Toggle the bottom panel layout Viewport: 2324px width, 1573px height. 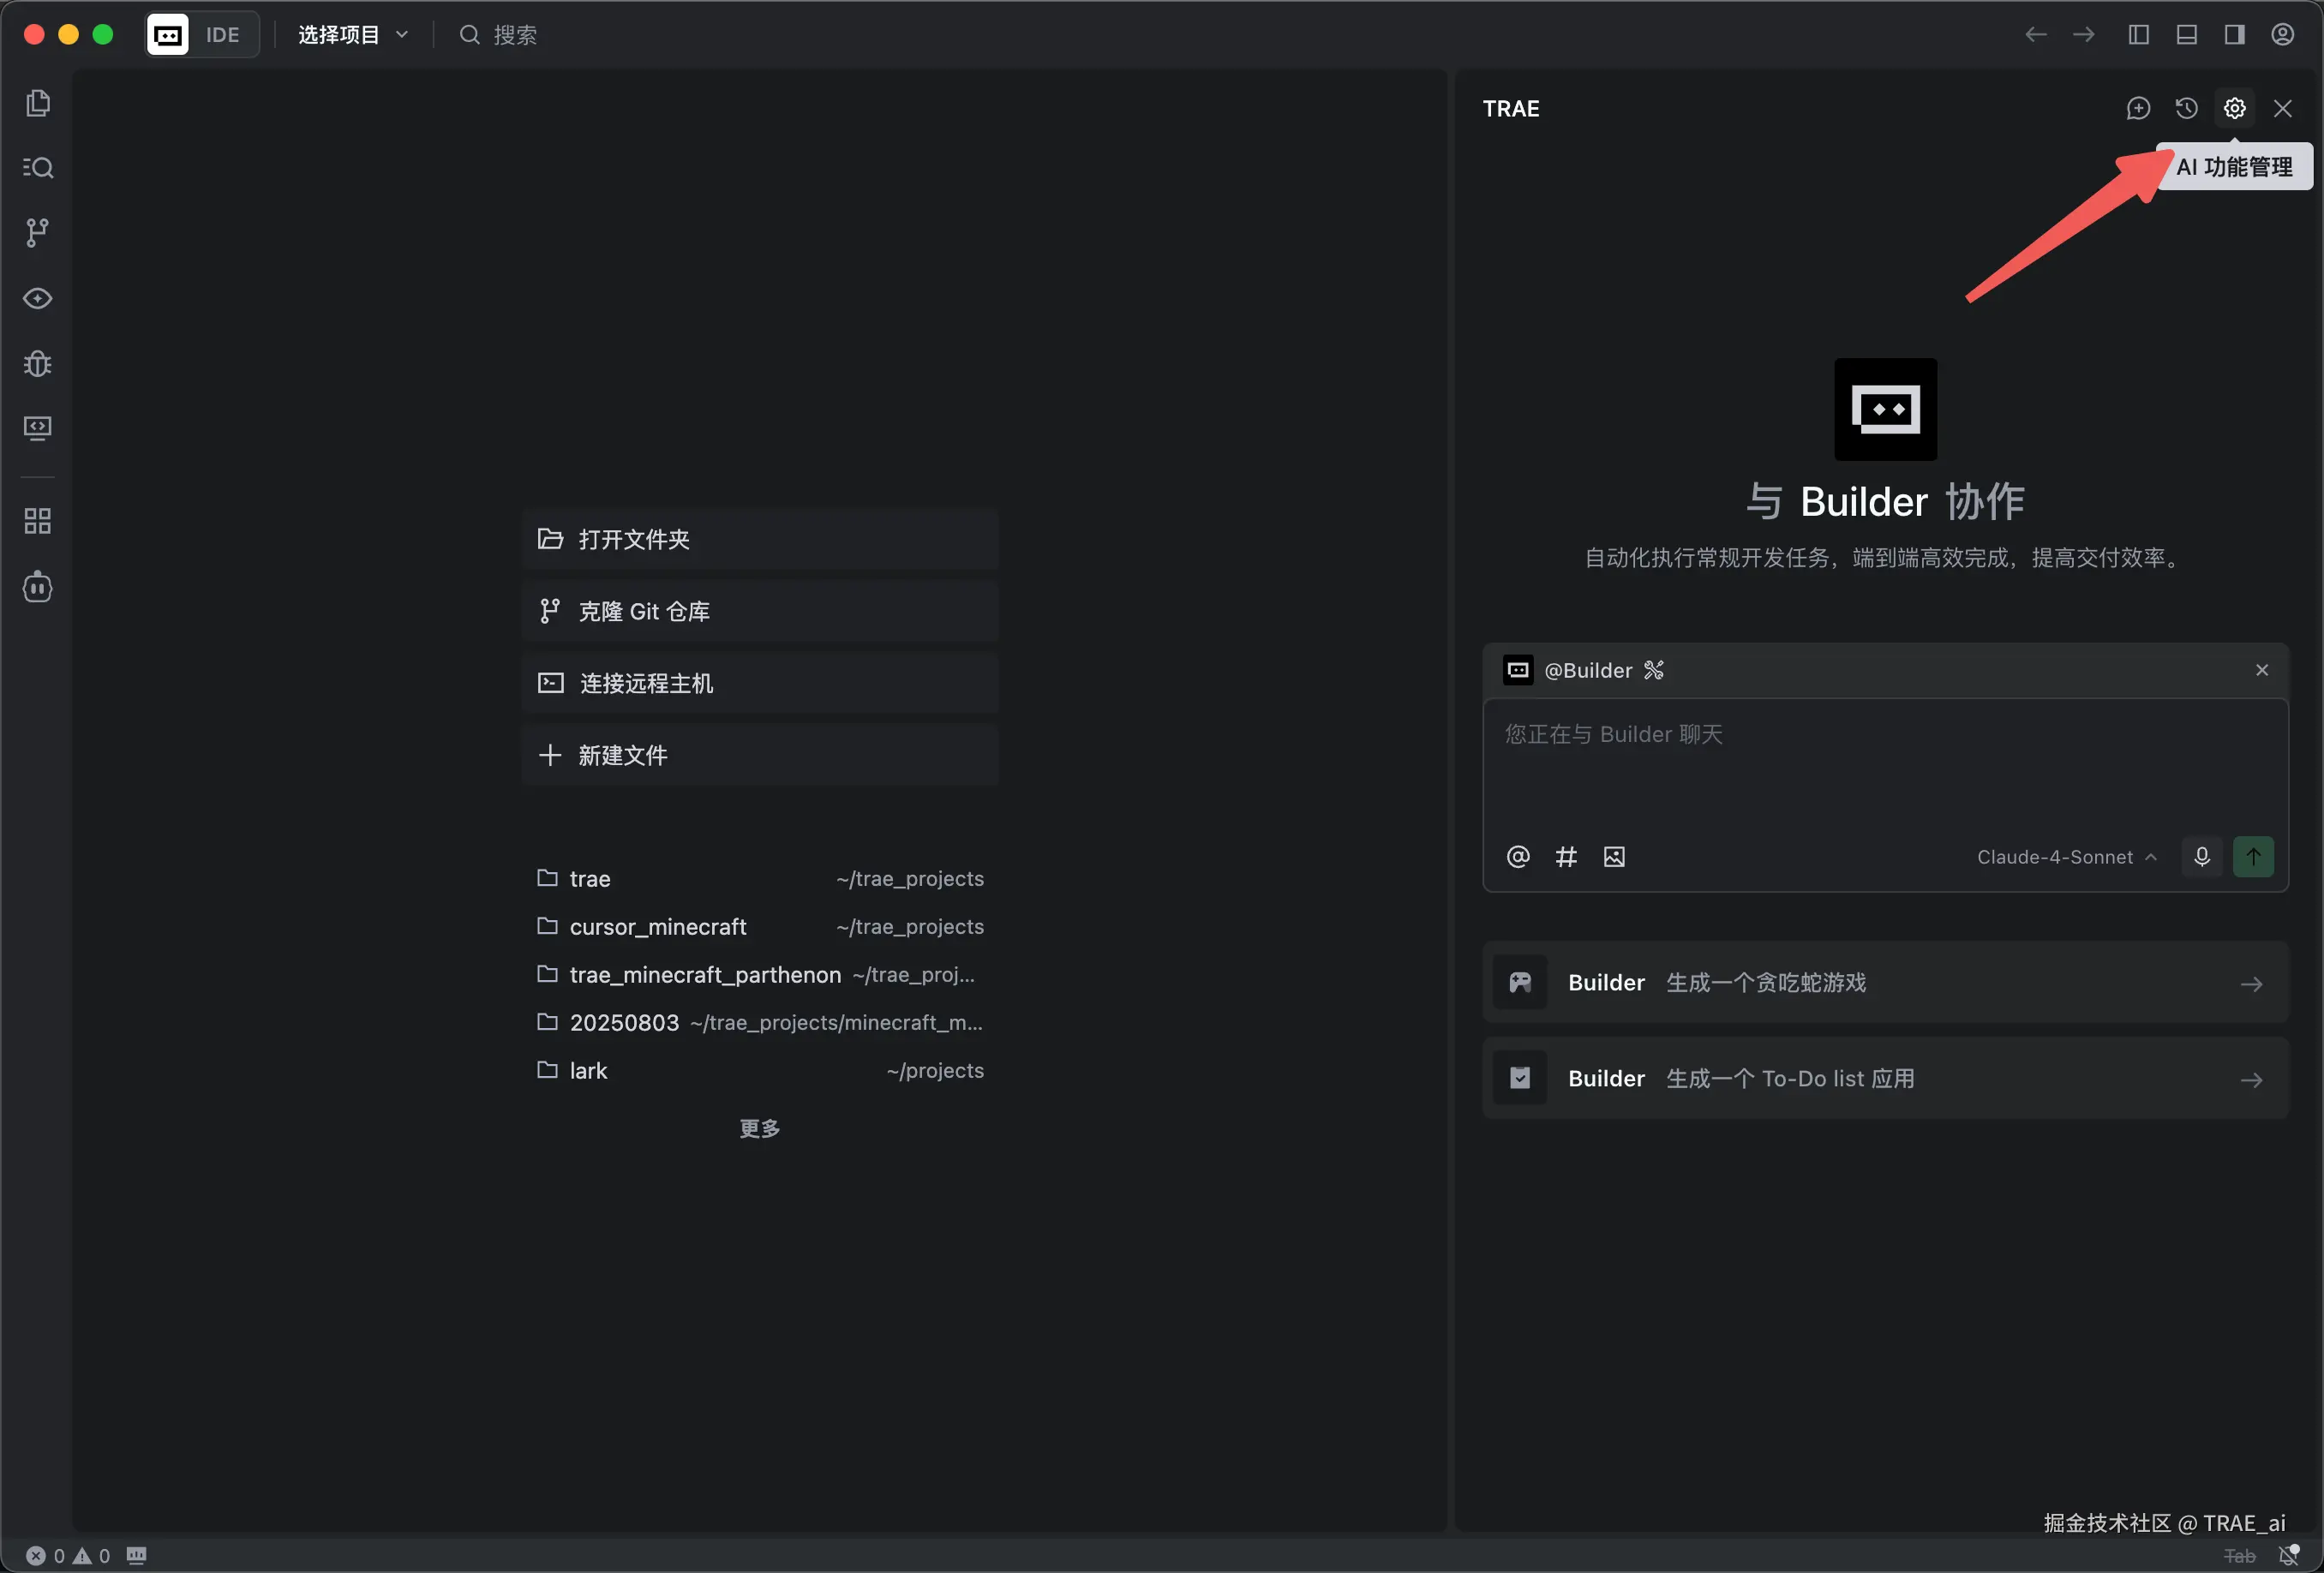2186,35
